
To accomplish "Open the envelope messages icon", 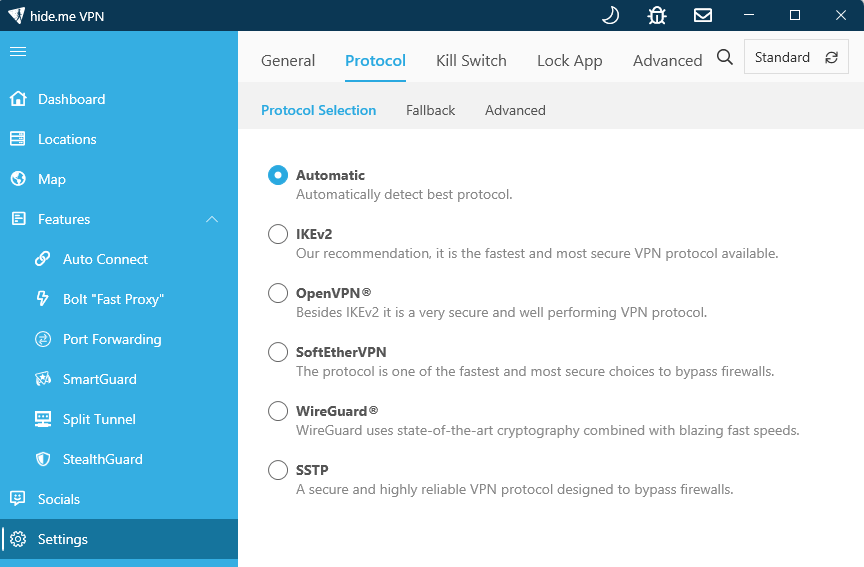I will pos(703,15).
